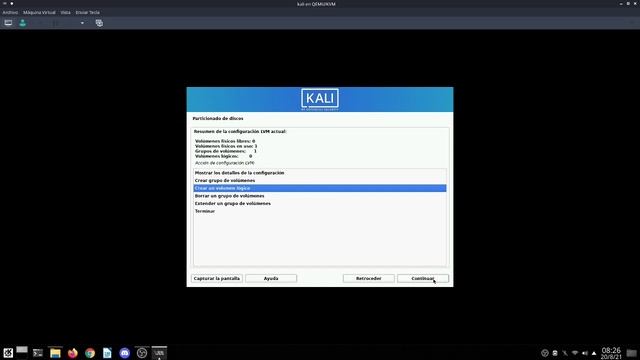The width and height of the screenshot is (640, 360).
Task: Open OBS Studio from the taskbar
Action: 142,353
